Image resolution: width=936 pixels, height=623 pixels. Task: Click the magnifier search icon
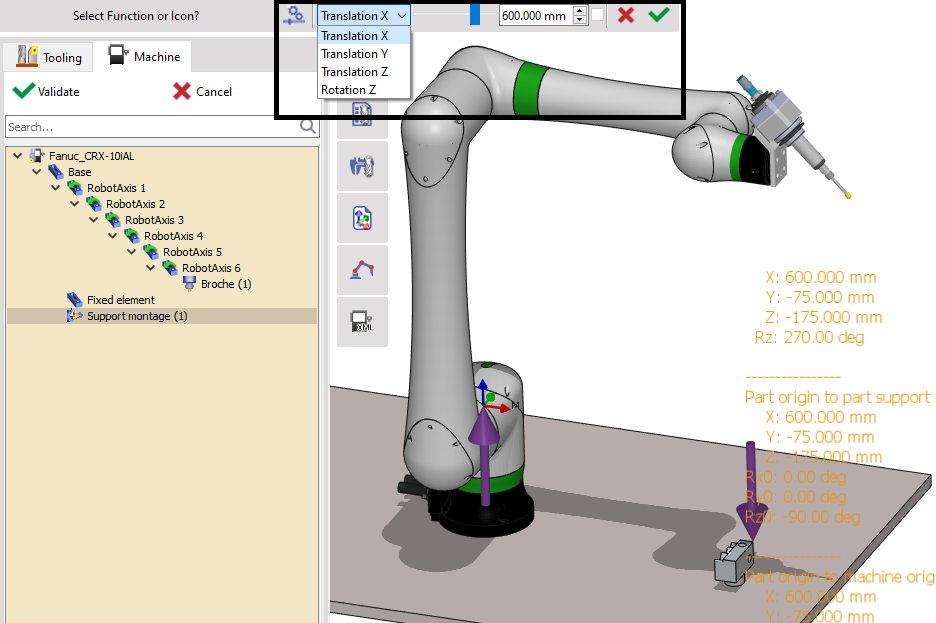tap(308, 127)
